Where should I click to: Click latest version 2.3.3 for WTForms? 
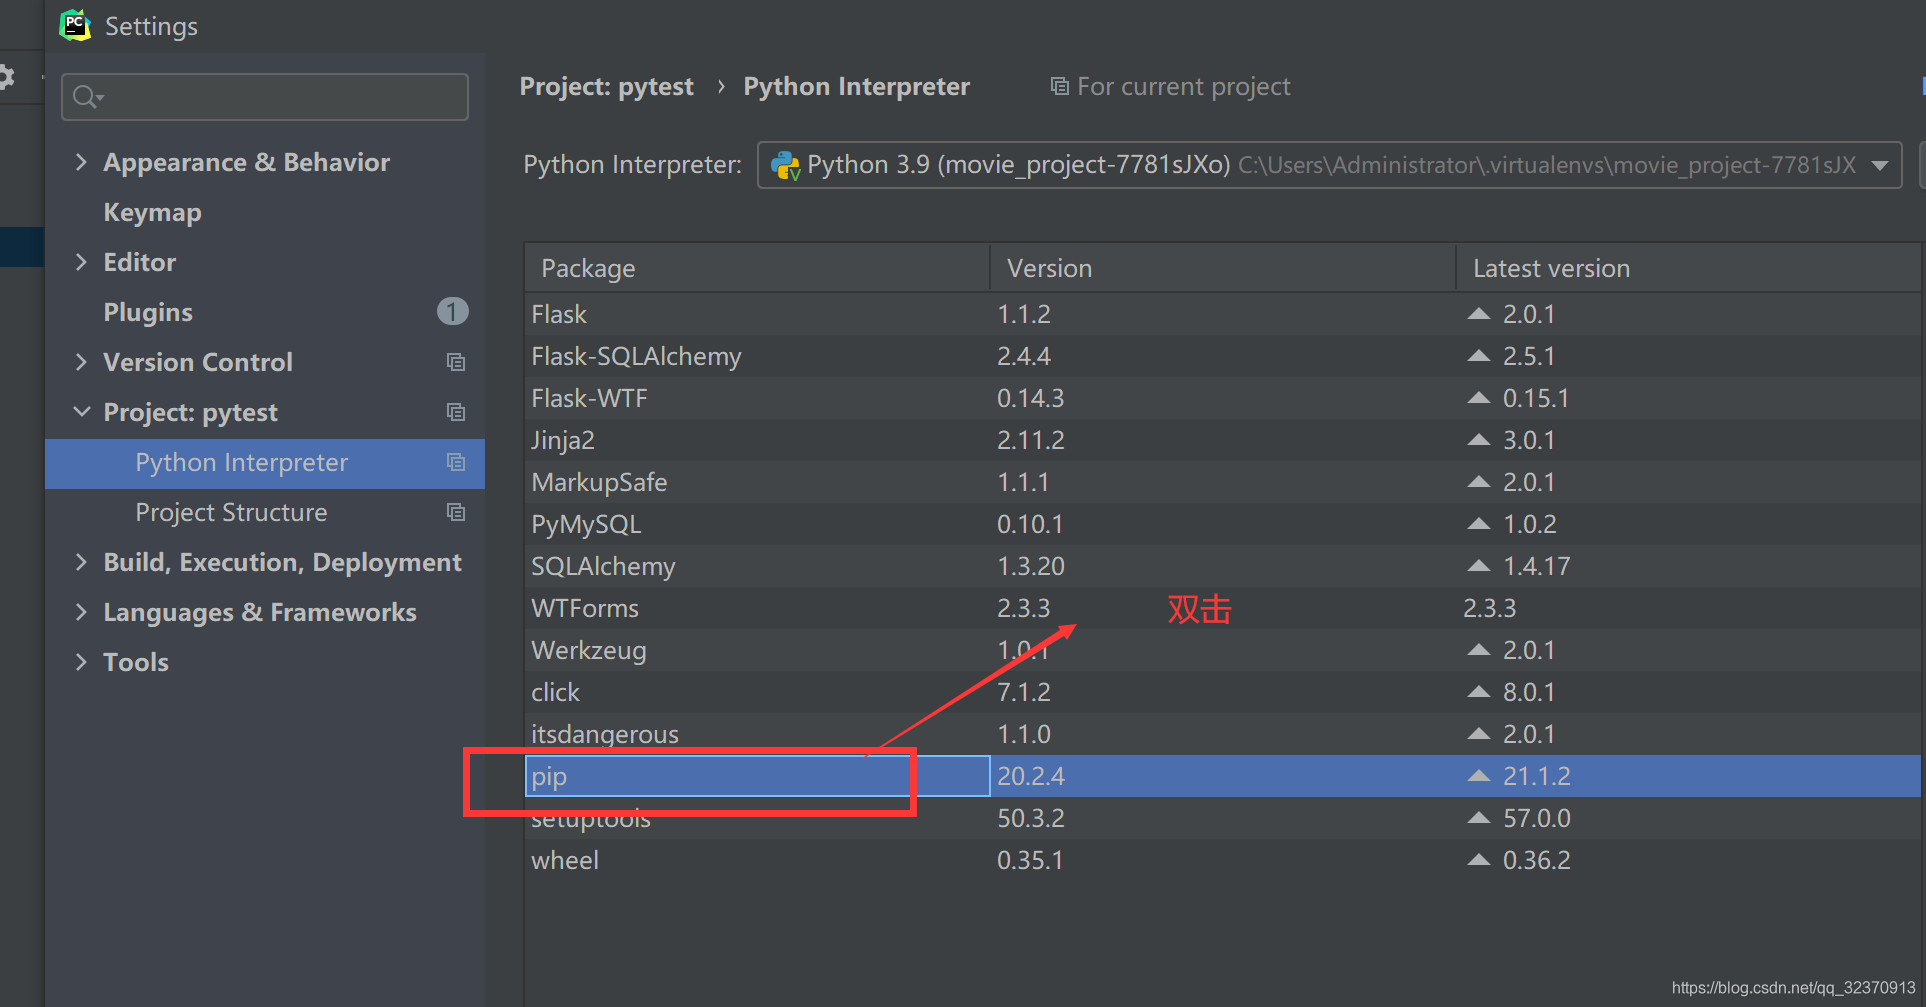tap(1490, 608)
